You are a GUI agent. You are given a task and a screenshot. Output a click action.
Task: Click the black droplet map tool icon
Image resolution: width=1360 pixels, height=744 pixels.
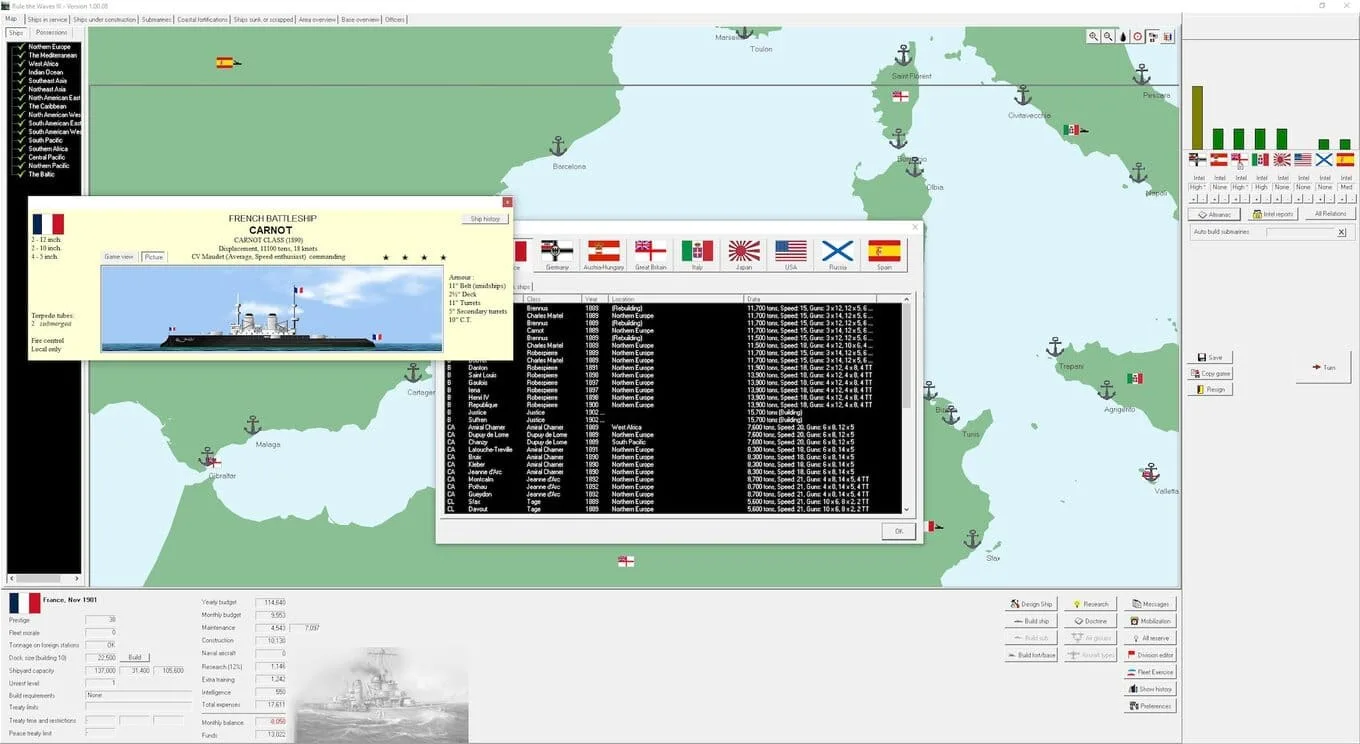(1123, 37)
